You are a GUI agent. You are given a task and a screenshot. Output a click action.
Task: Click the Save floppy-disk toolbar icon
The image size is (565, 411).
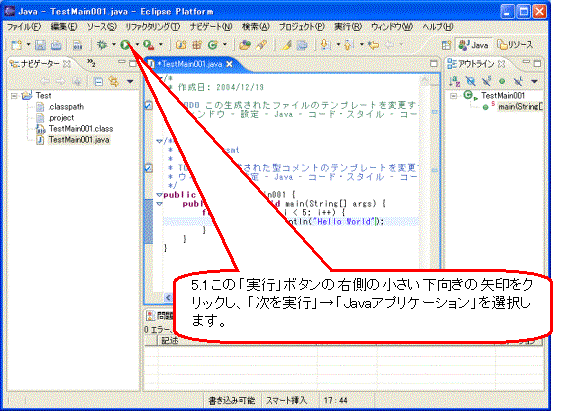(x=40, y=45)
